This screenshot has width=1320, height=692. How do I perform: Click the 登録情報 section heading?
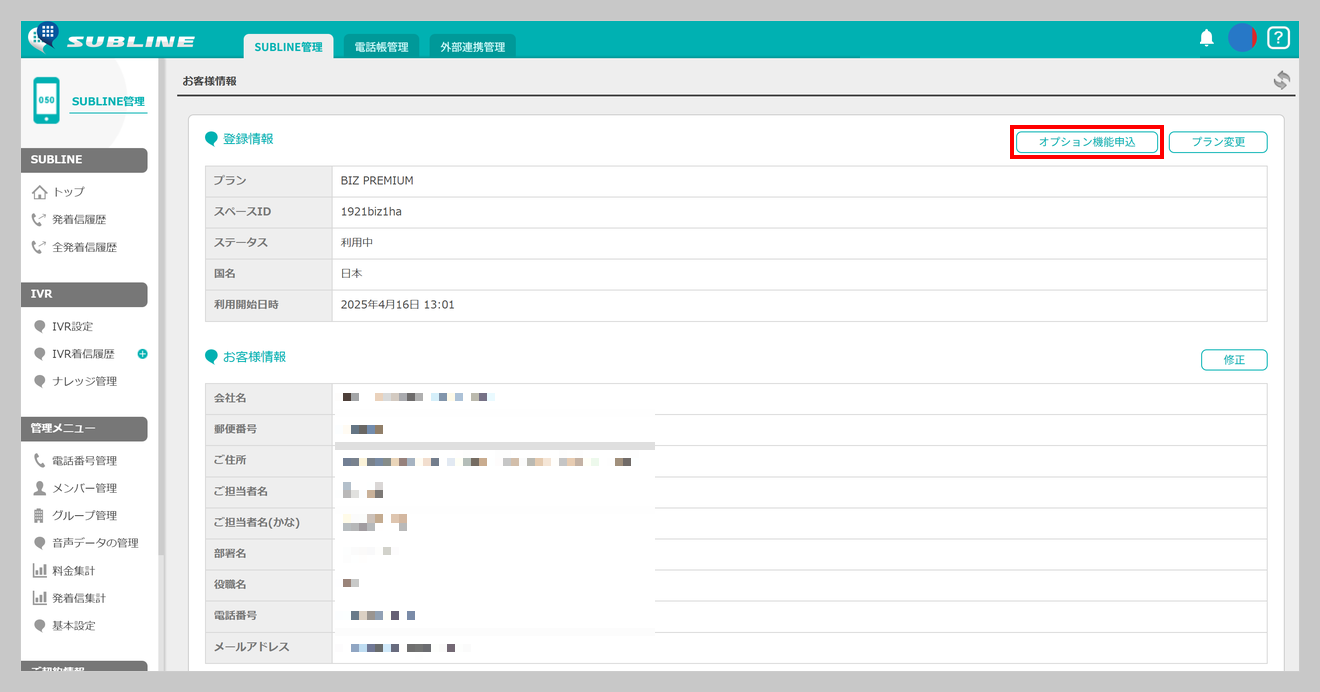(x=248, y=139)
